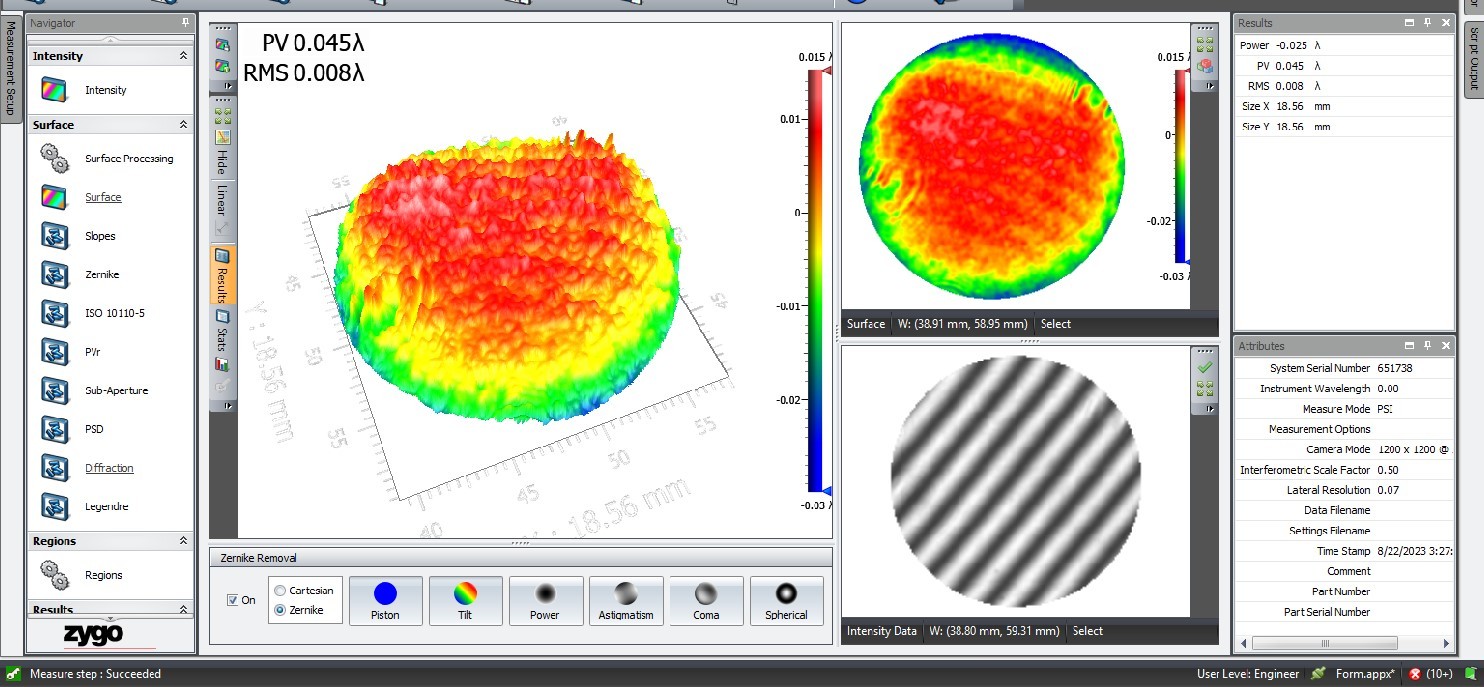
Task: Open the Diffraction analysis icon
Action: click(x=54, y=467)
